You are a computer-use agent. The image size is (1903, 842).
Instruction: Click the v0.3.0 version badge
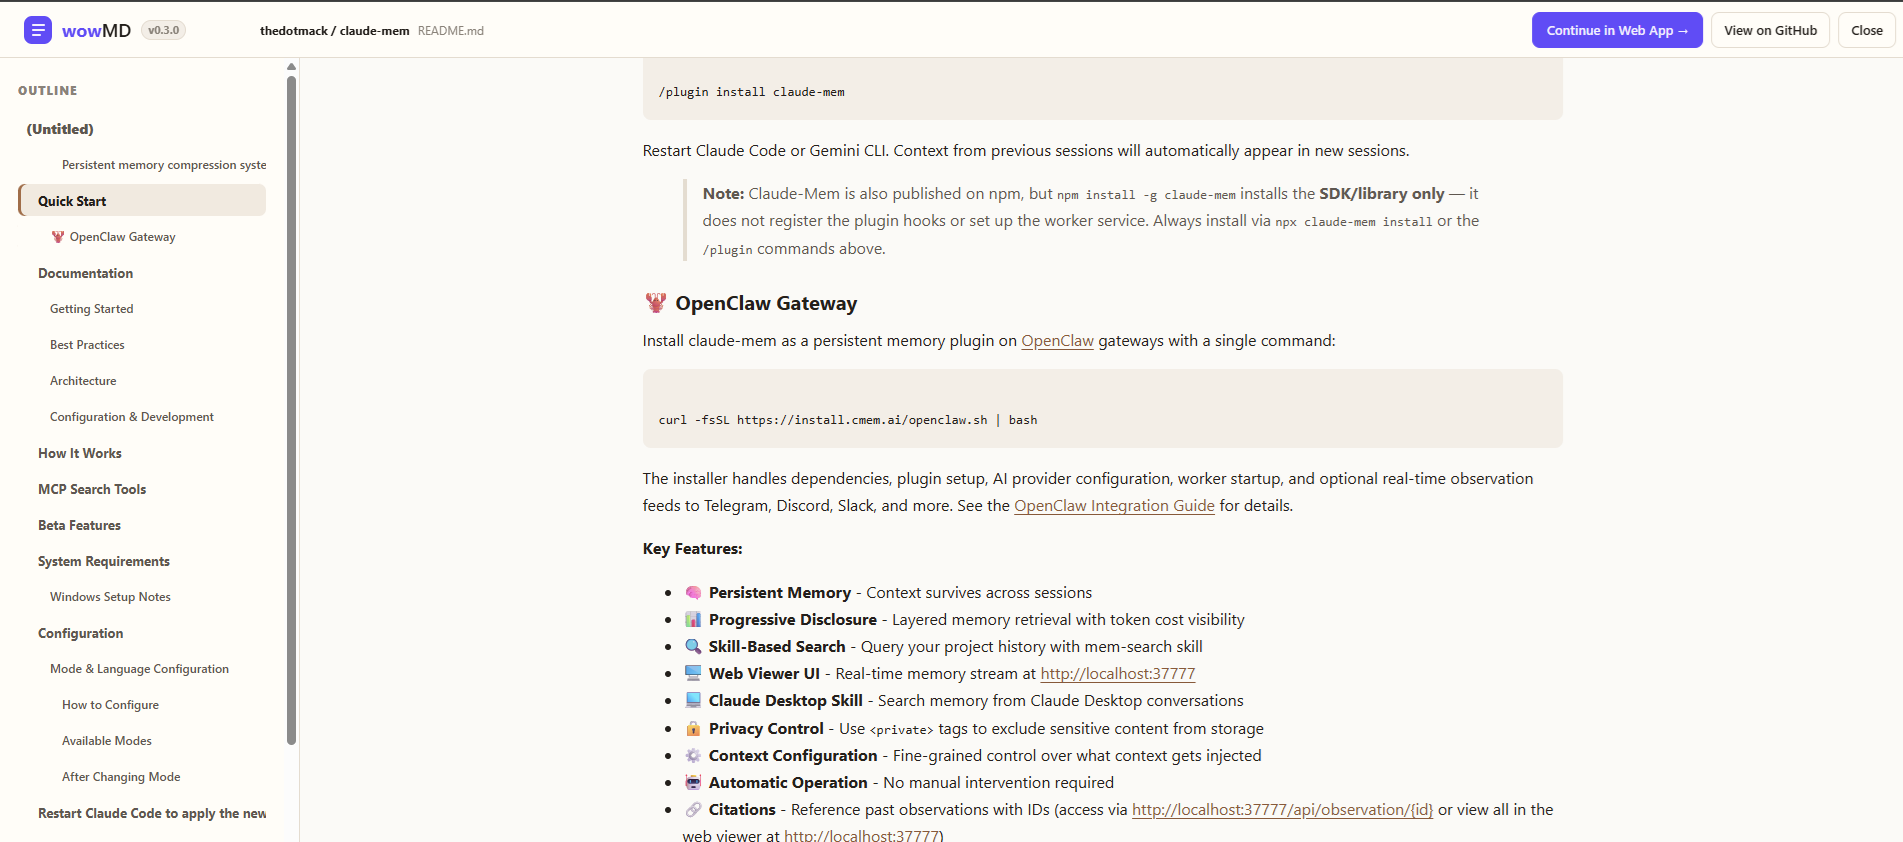point(163,30)
